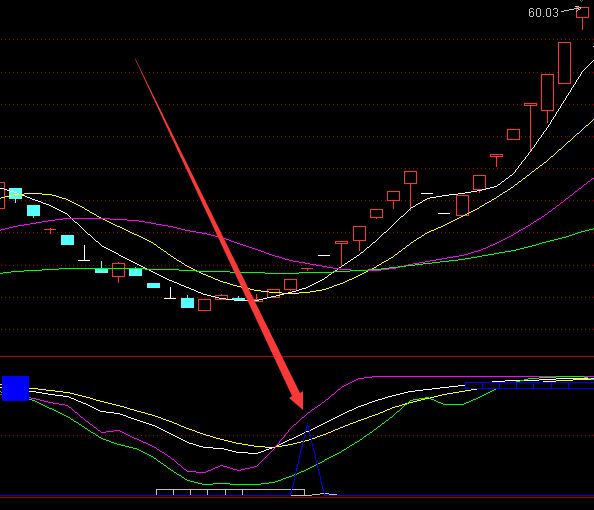Click the red arrow's arrowhead tip
Viewport: 594px width, 510px height.
click(x=302, y=407)
